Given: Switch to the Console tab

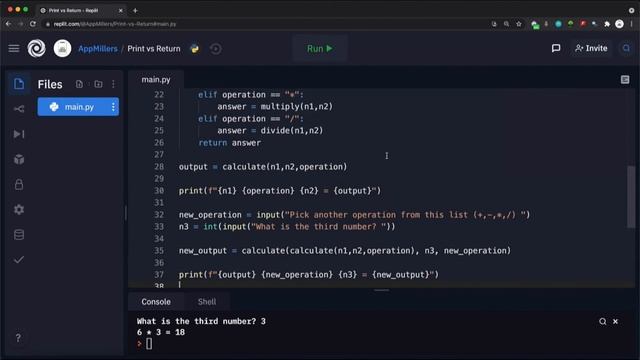Looking at the screenshot, I should (x=156, y=302).
